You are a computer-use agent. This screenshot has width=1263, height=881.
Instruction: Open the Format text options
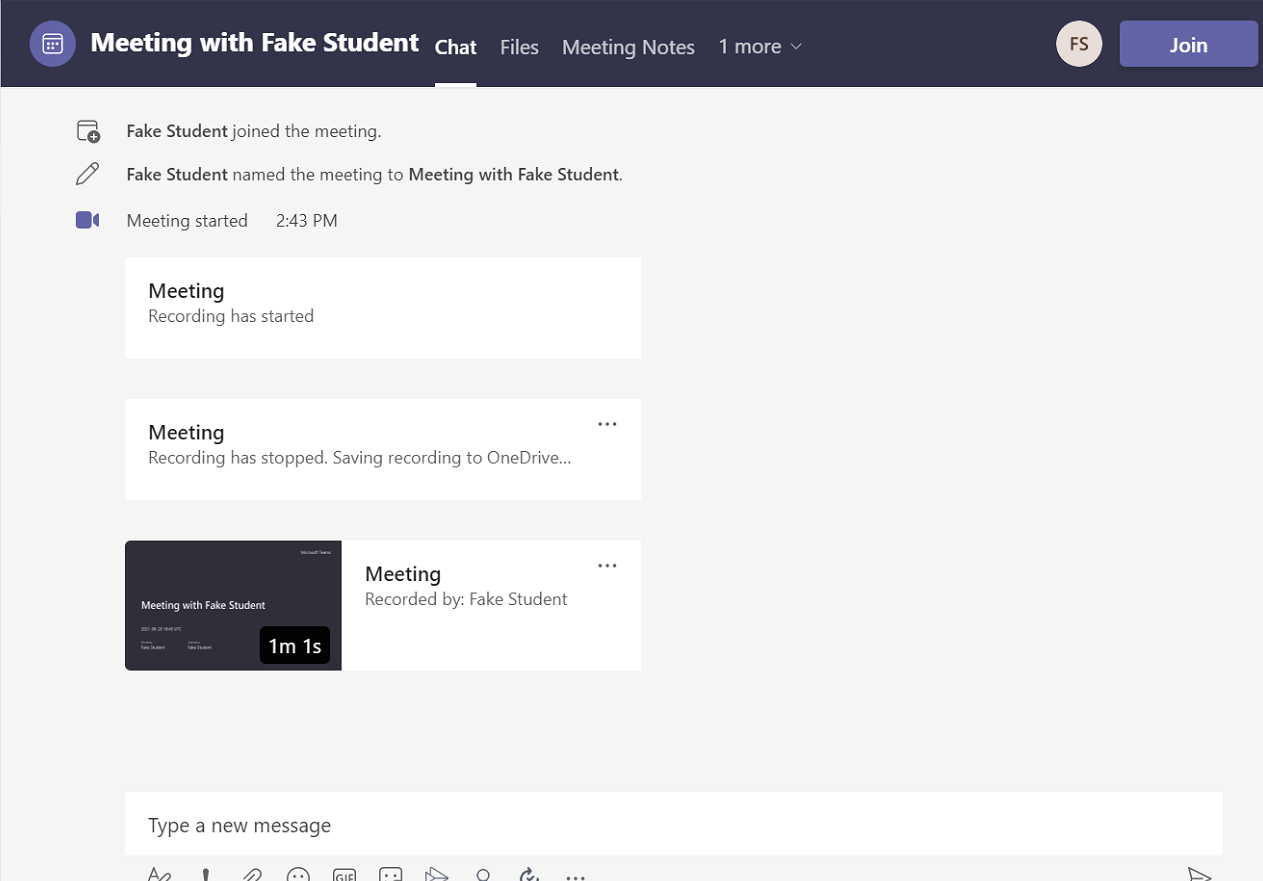(159, 874)
